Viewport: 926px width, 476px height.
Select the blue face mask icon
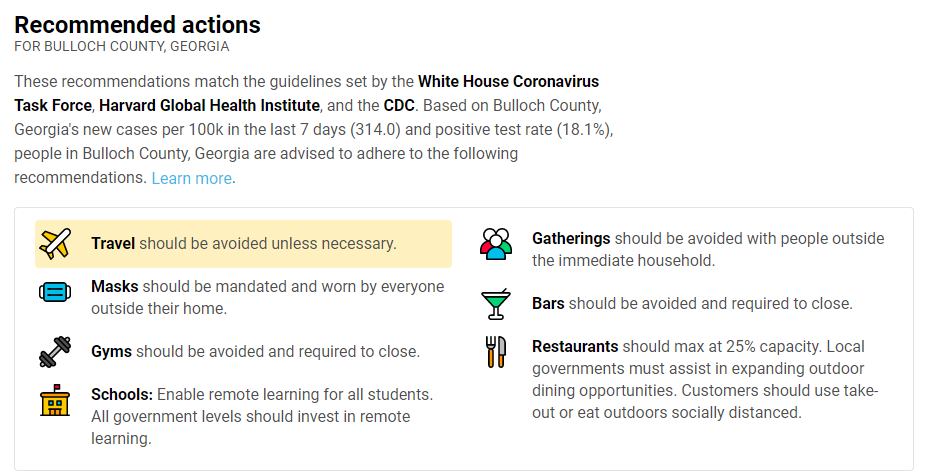[55, 292]
